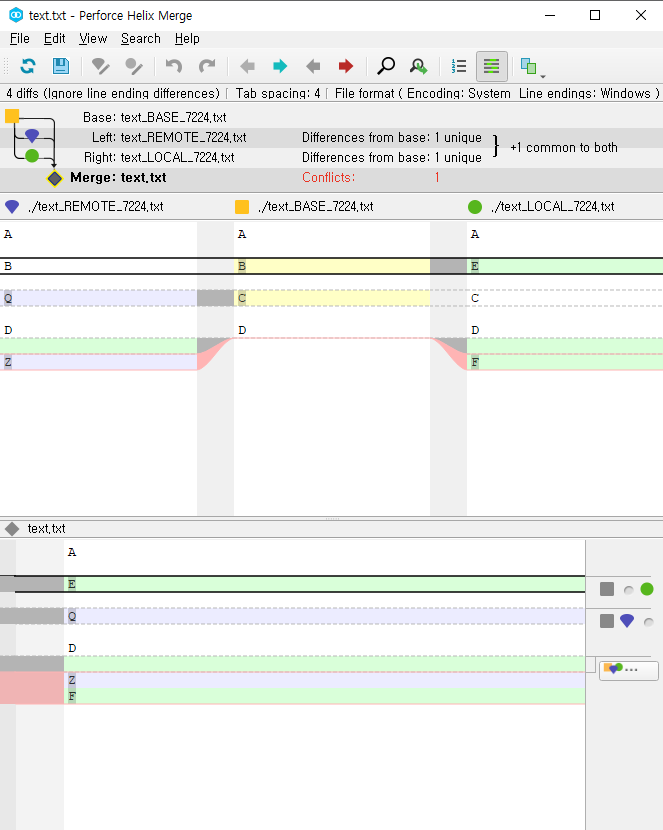Viewport: 663px width, 830px height.
Task: Click highlighted line C in the BASE pane
Action: (332, 298)
